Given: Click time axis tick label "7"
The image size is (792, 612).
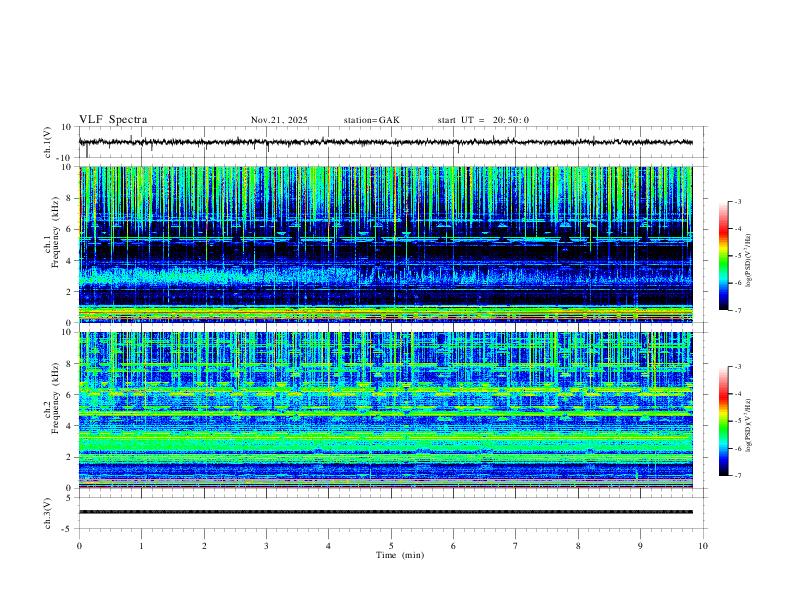Looking at the screenshot, I should [516, 546].
